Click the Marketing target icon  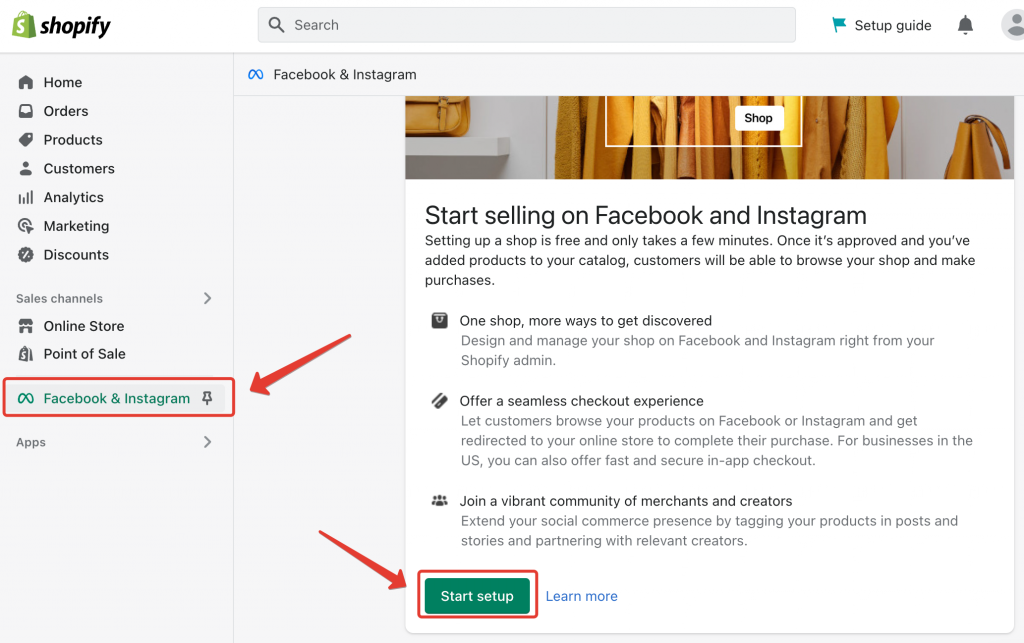tap(25, 226)
